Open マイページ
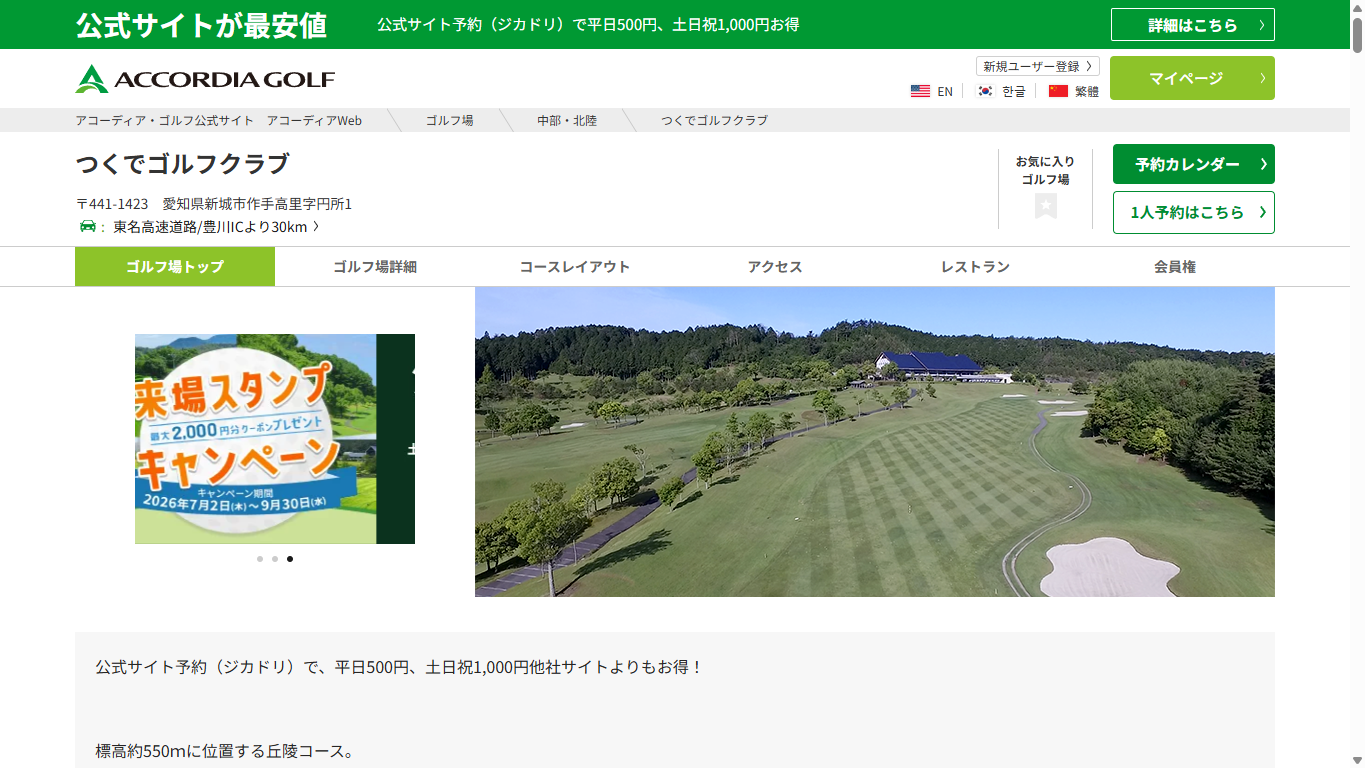The width and height of the screenshot is (1365, 768). coord(1192,78)
